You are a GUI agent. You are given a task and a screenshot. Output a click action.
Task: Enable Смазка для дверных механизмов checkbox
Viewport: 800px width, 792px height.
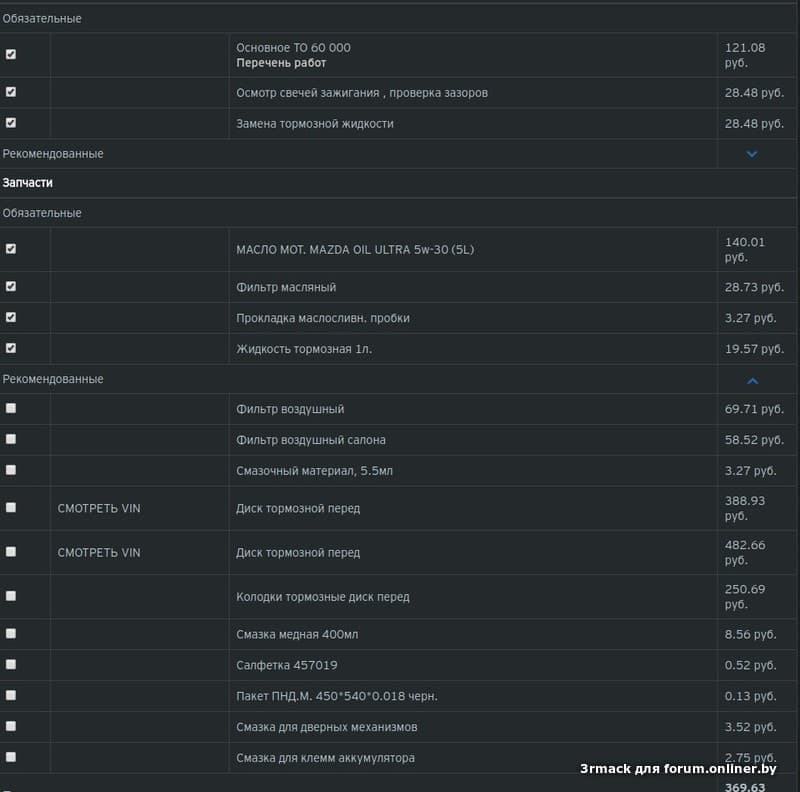tap(11, 726)
